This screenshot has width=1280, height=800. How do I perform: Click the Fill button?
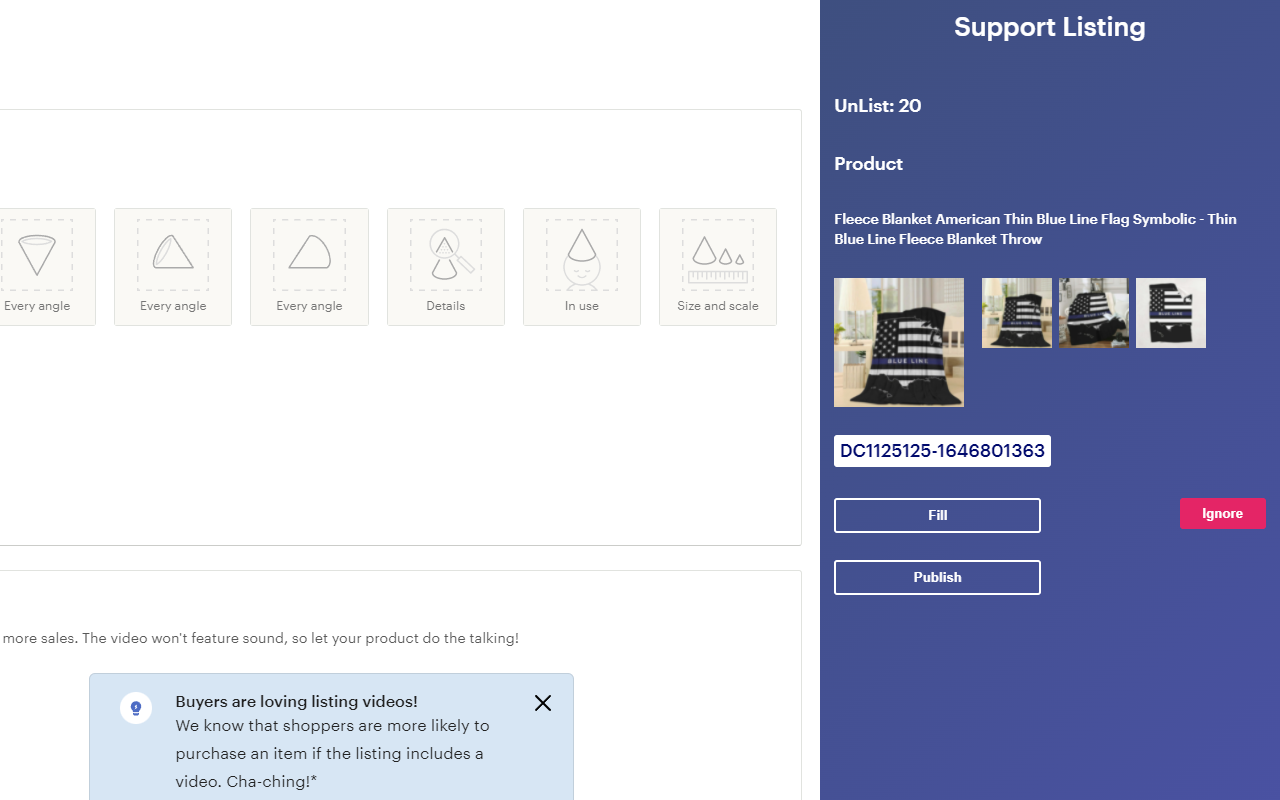point(937,516)
